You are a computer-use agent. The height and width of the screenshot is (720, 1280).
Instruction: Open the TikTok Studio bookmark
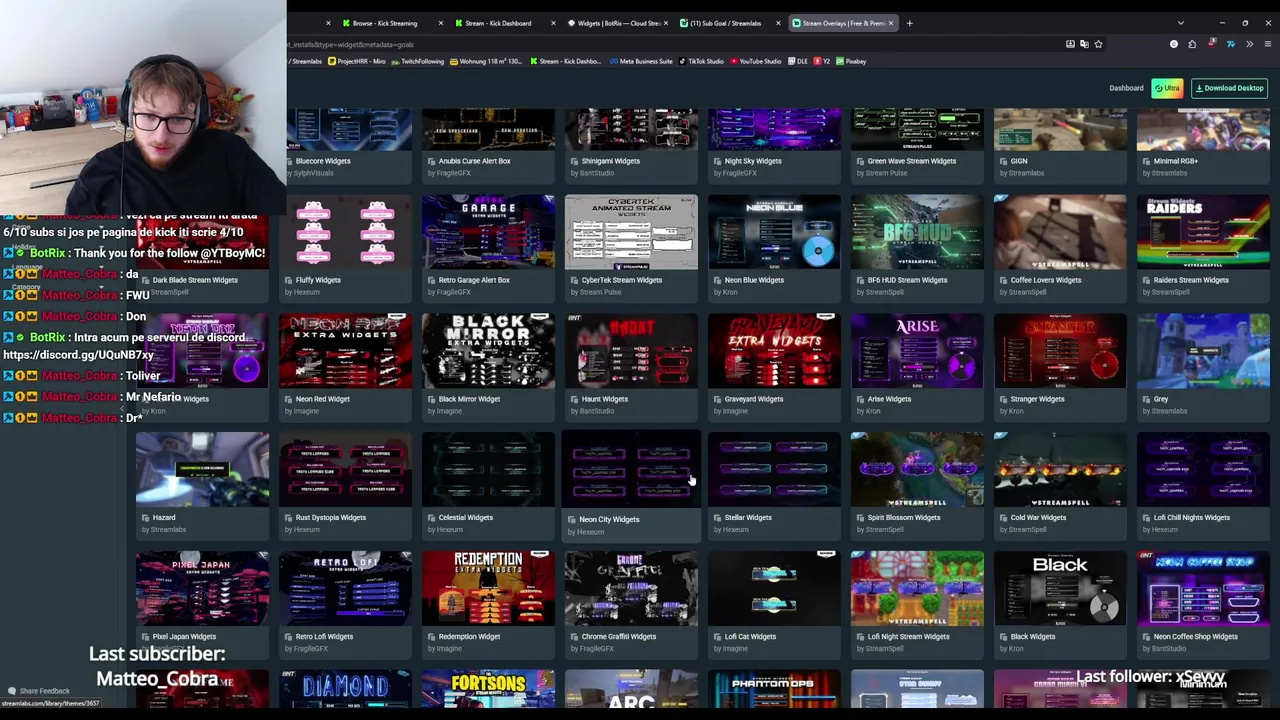pyautogui.click(x=702, y=61)
